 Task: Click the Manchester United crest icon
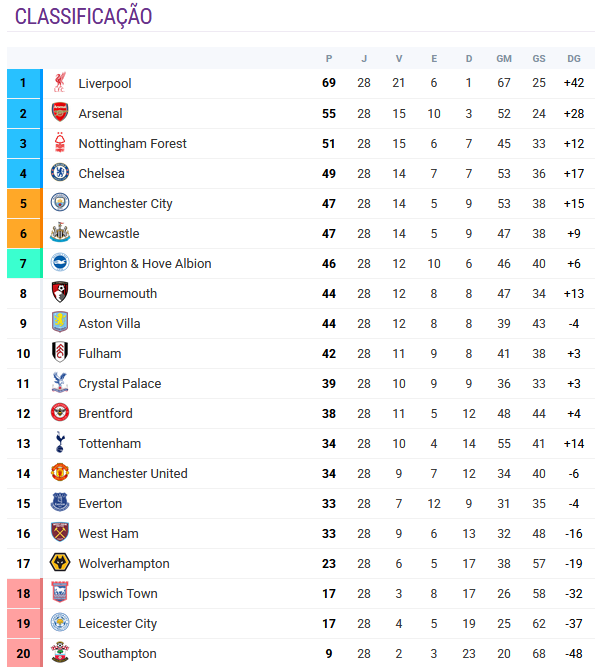60,473
